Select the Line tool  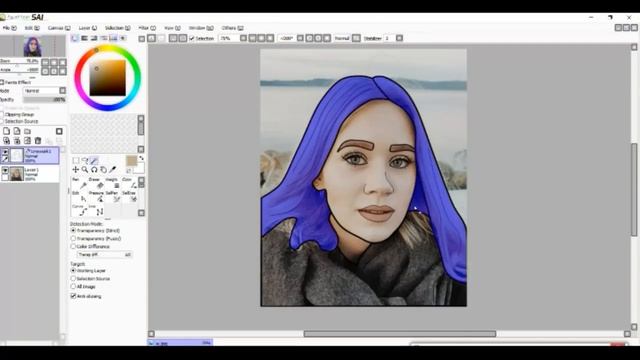tap(96, 210)
